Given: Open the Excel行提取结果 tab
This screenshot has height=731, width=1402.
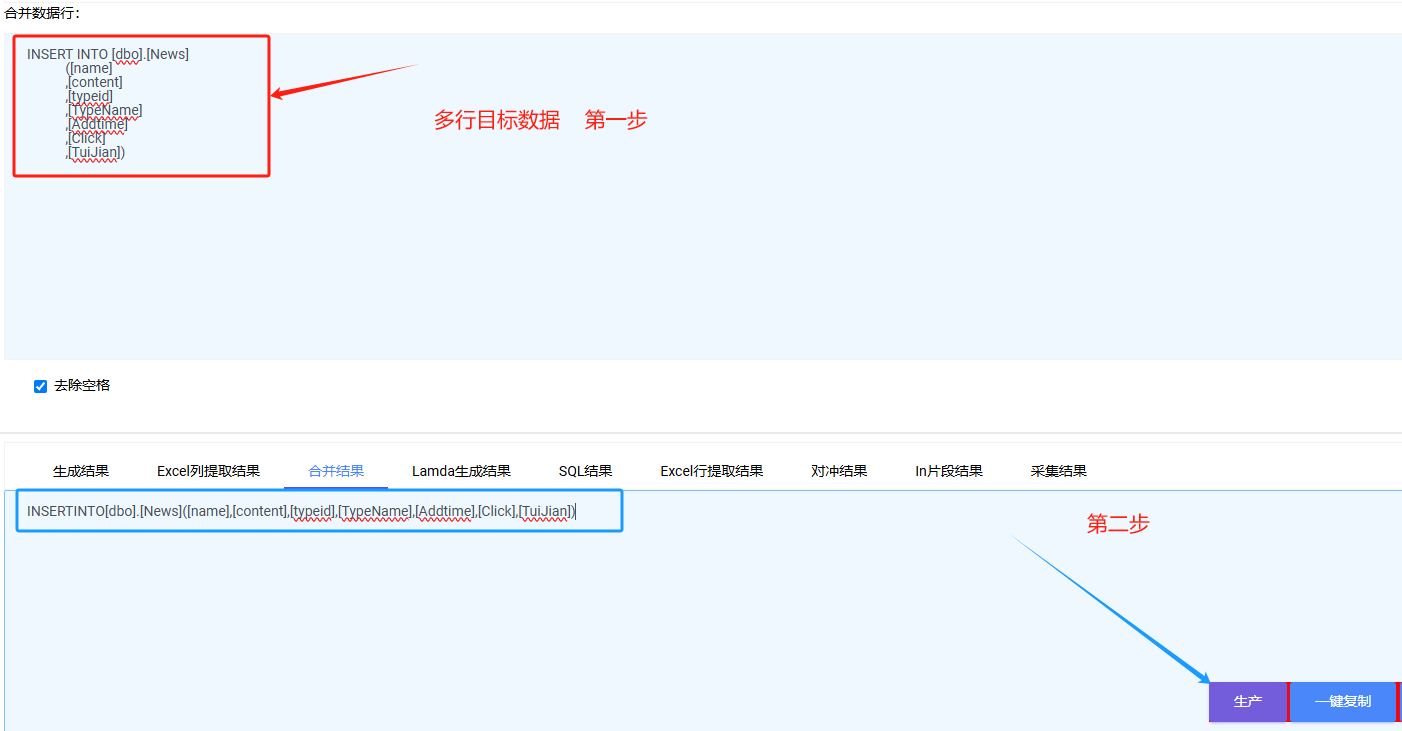Looking at the screenshot, I should coord(711,471).
